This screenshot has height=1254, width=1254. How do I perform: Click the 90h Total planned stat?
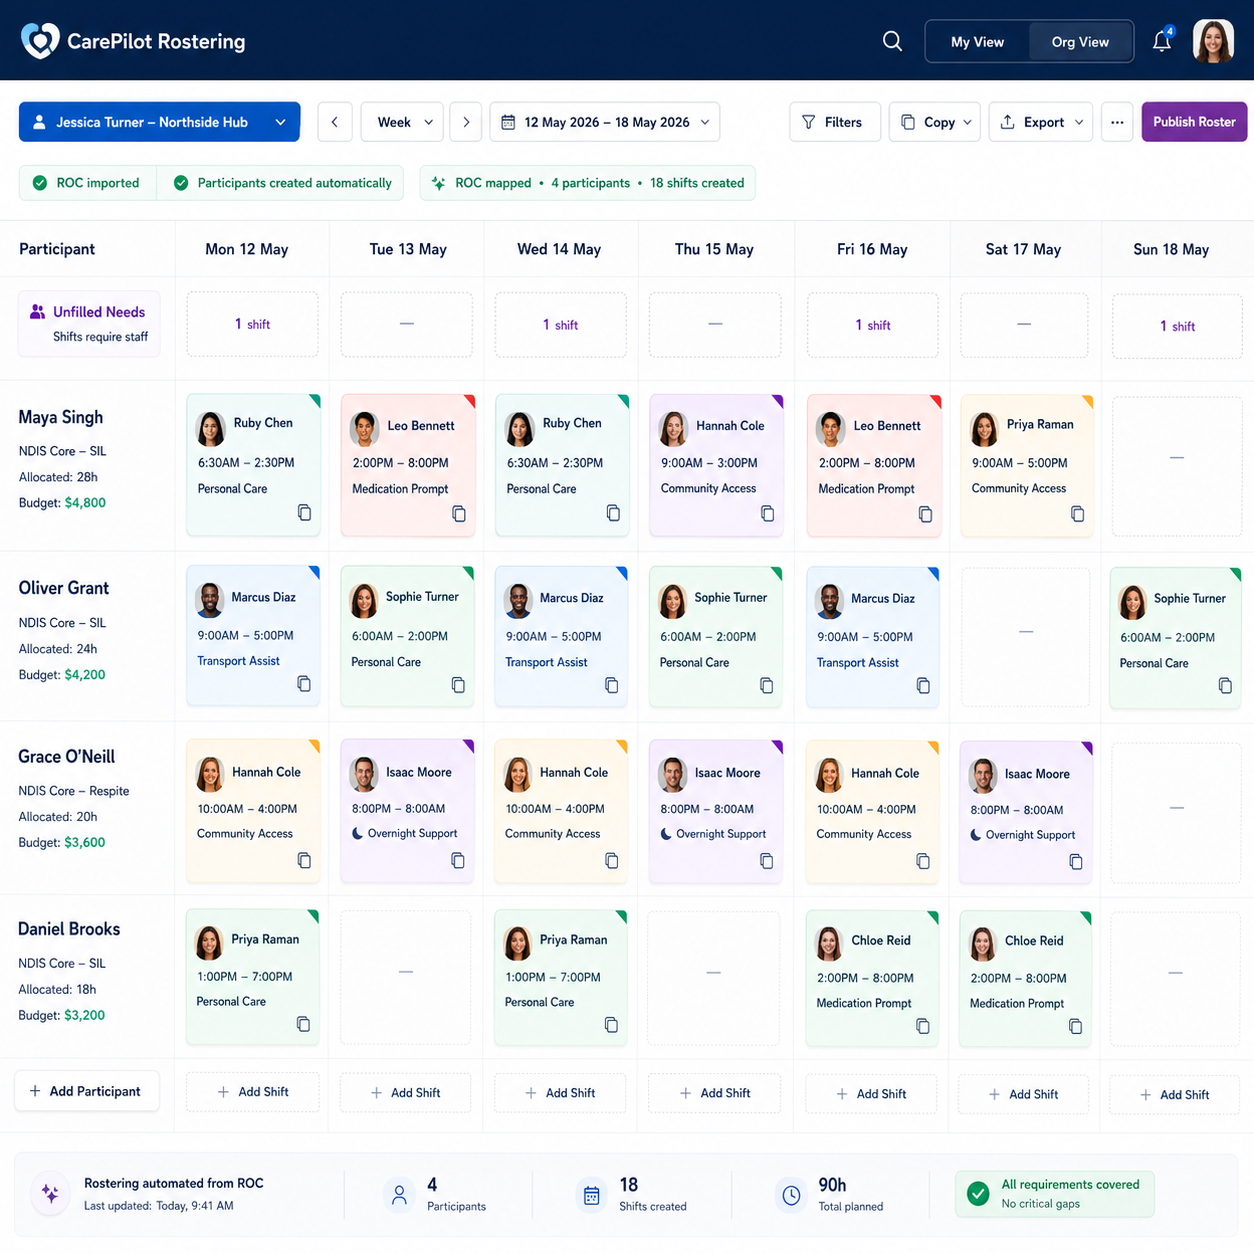pyautogui.click(x=830, y=1195)
